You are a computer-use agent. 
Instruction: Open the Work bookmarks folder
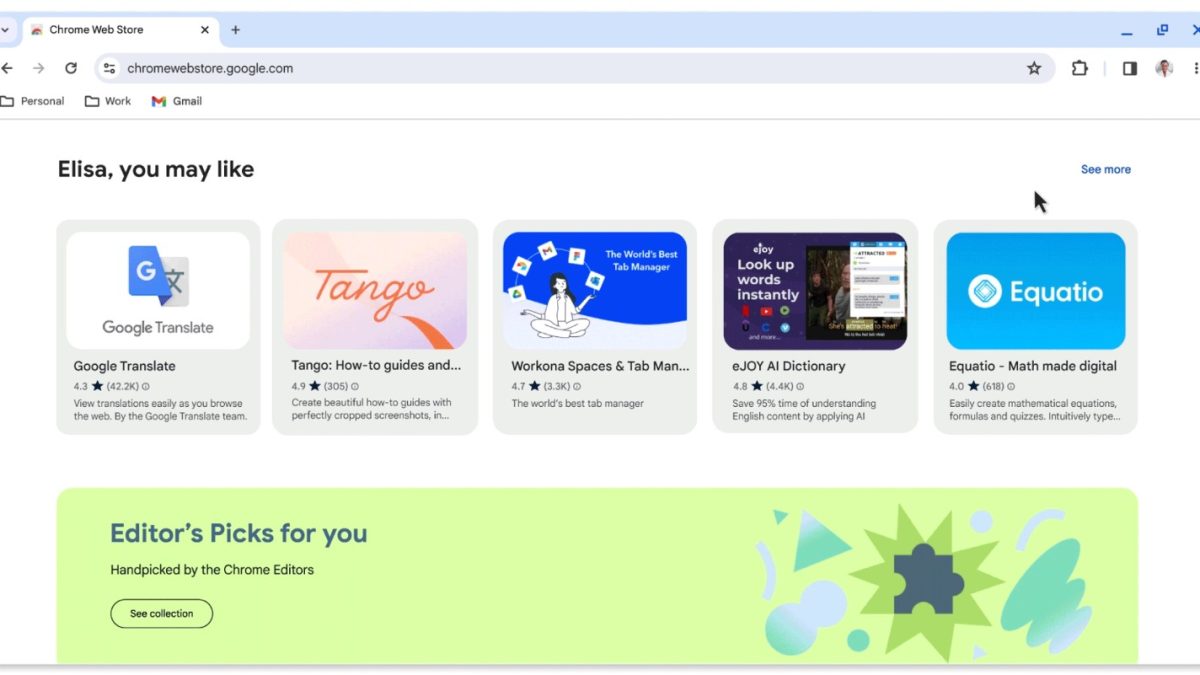tap(108, 101)
